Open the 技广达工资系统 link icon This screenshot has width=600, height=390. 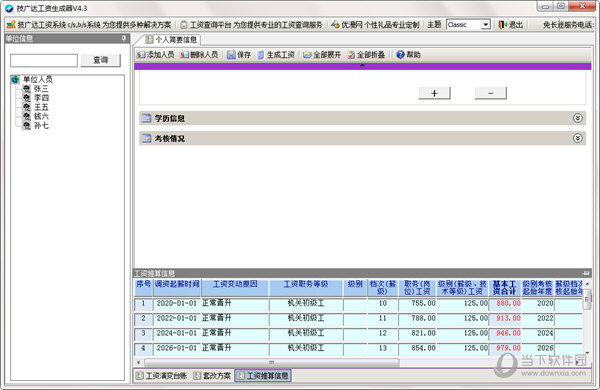point(11,24)
